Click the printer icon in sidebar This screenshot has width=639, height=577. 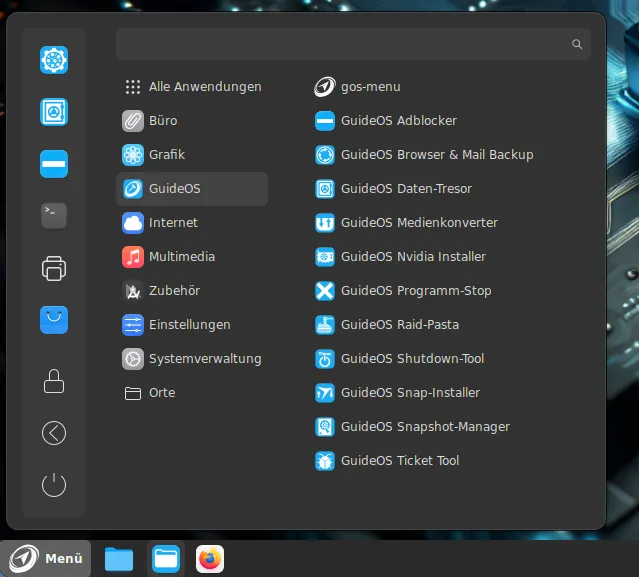[54, 268]
